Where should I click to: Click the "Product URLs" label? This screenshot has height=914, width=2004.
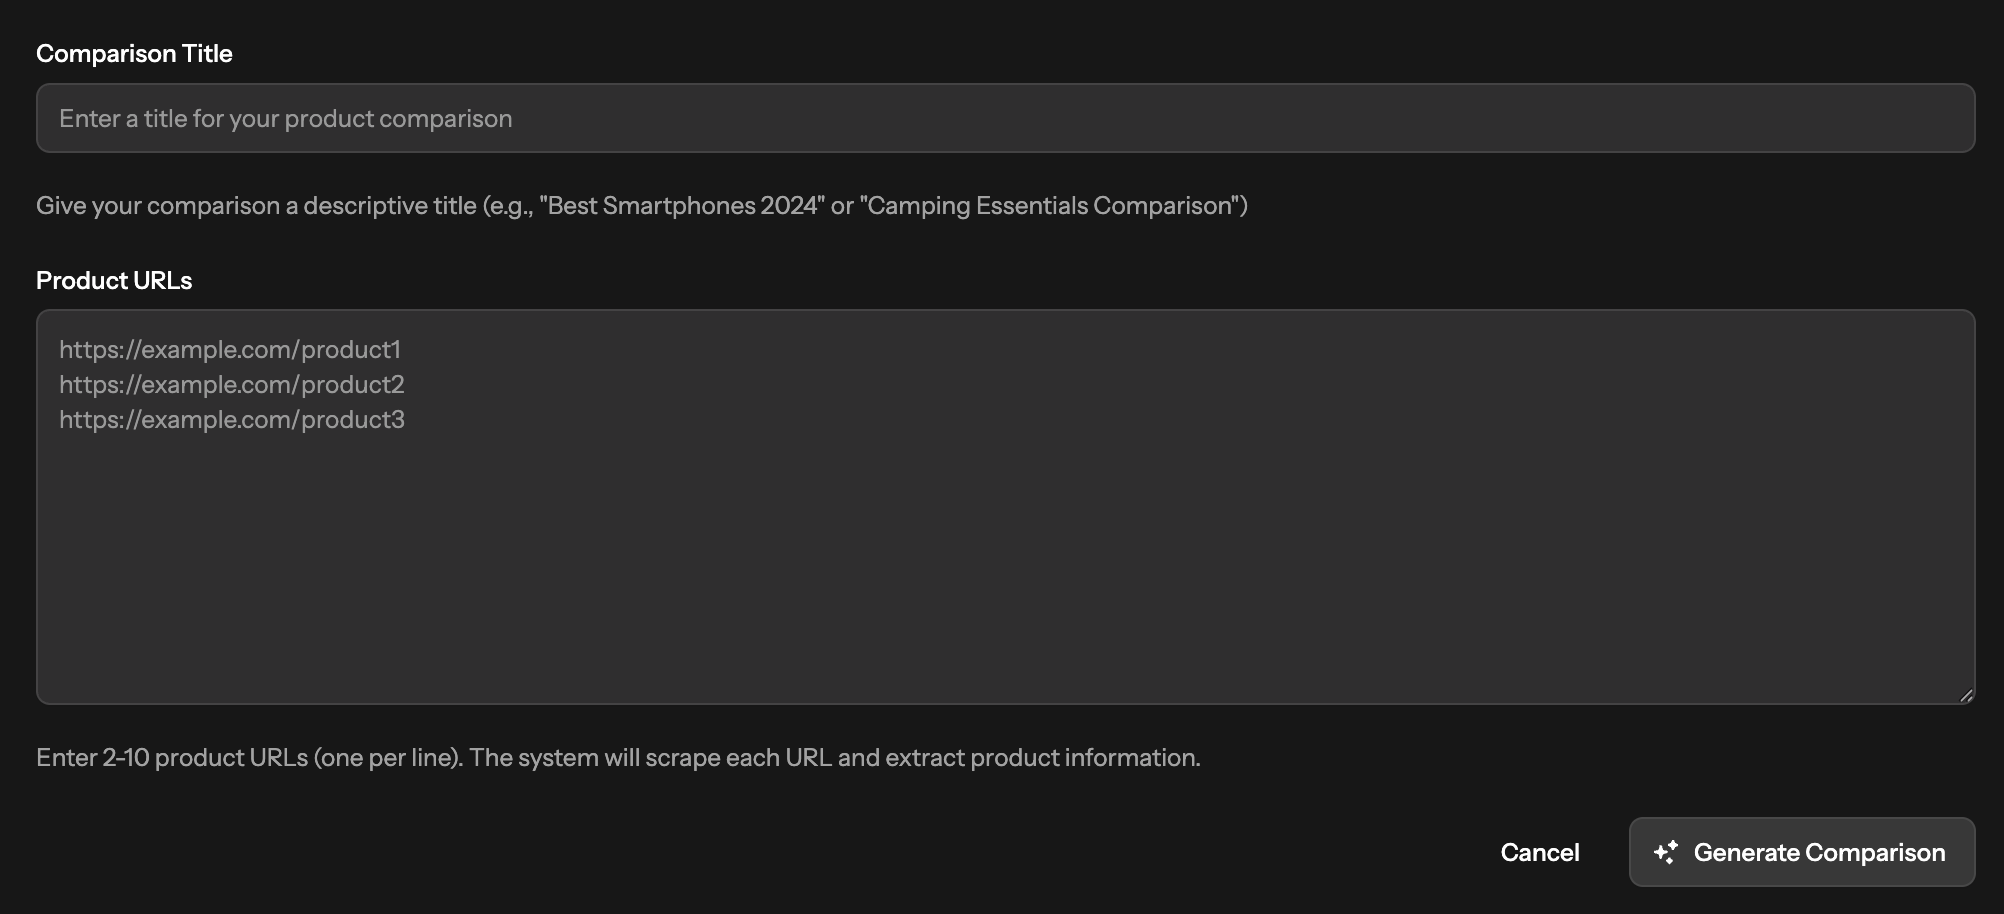coord(114,281)
